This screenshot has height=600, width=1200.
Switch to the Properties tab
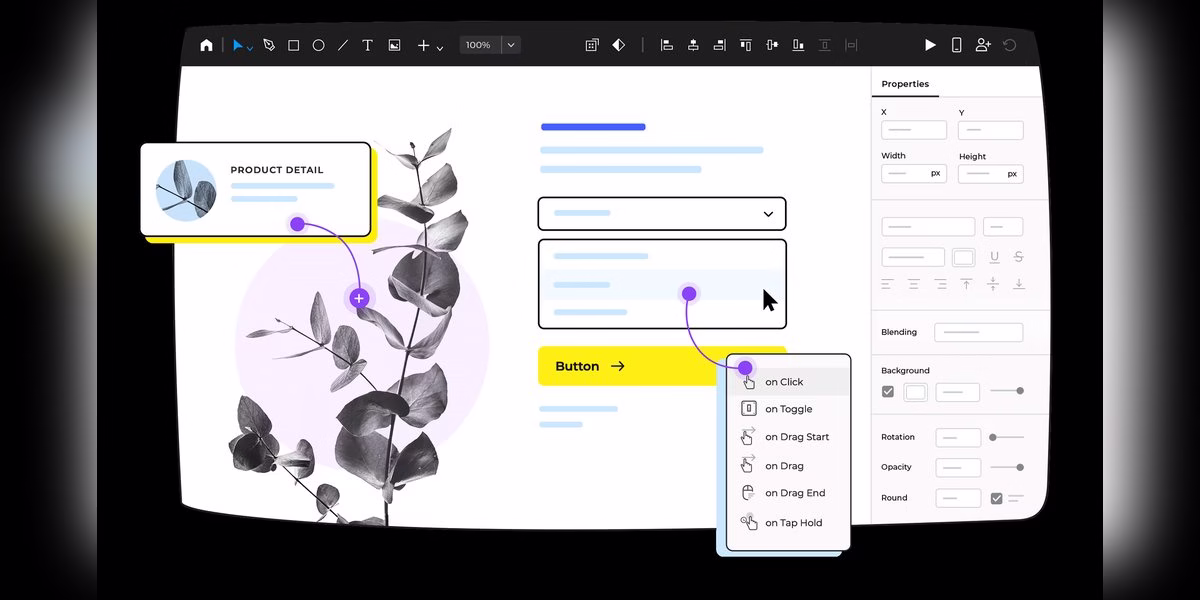tap(905, 84)
